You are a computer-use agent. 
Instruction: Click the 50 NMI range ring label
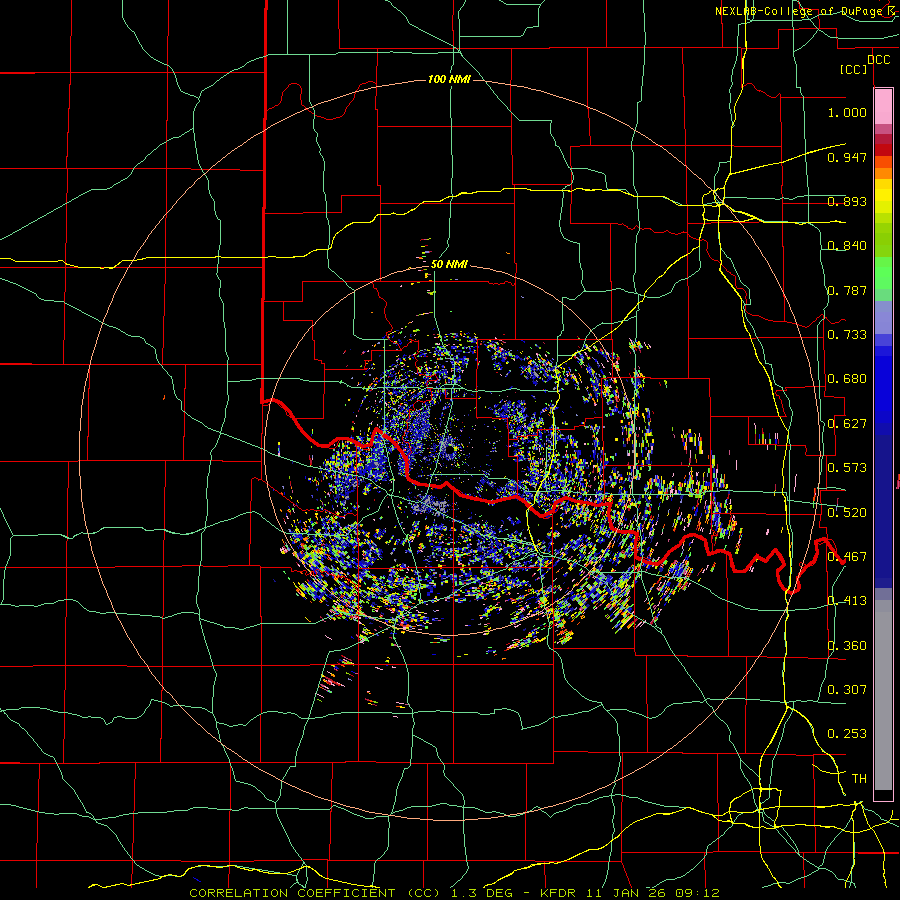[449, 264]
